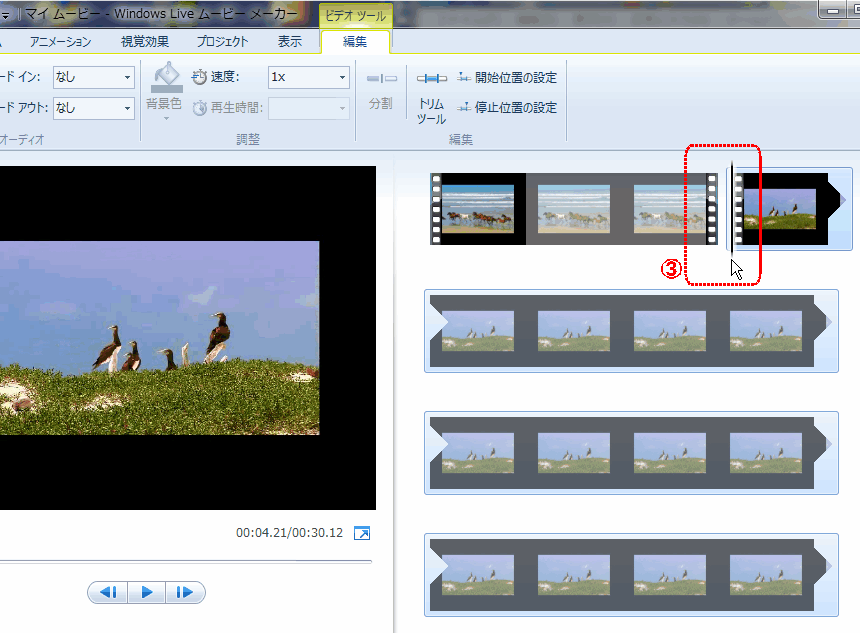860x633 pixels.
Task: Select the プロジェクト tab
Action: (222, 41)
